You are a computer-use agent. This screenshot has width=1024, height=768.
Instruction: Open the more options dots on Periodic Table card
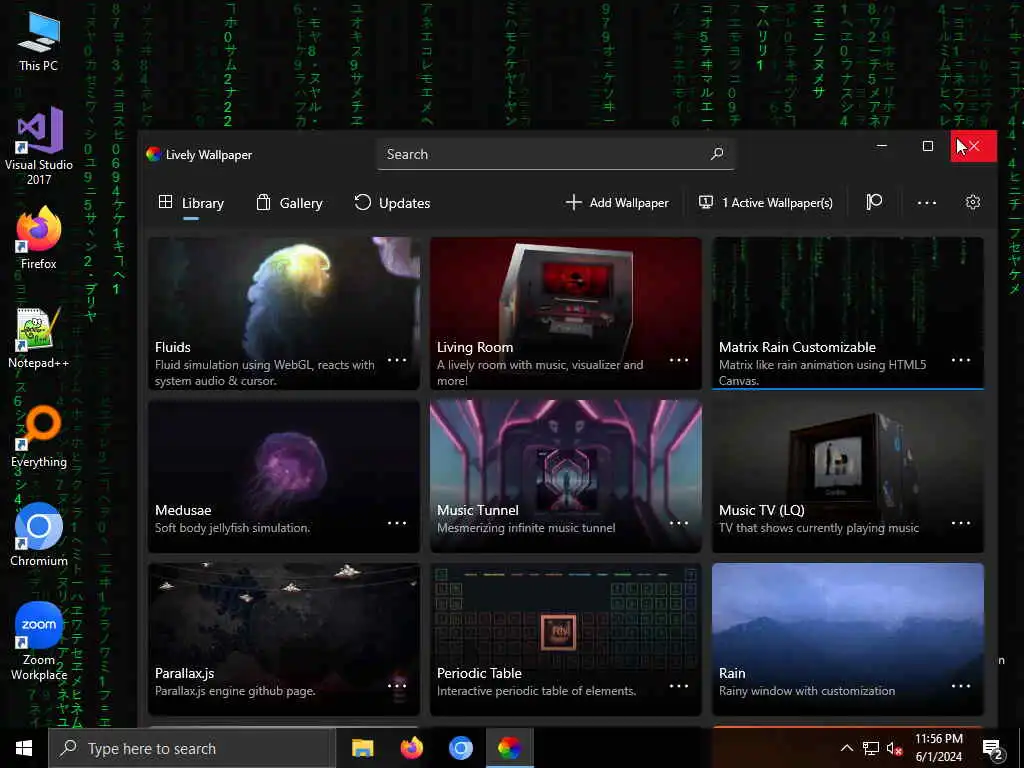[x=679, y=686]
